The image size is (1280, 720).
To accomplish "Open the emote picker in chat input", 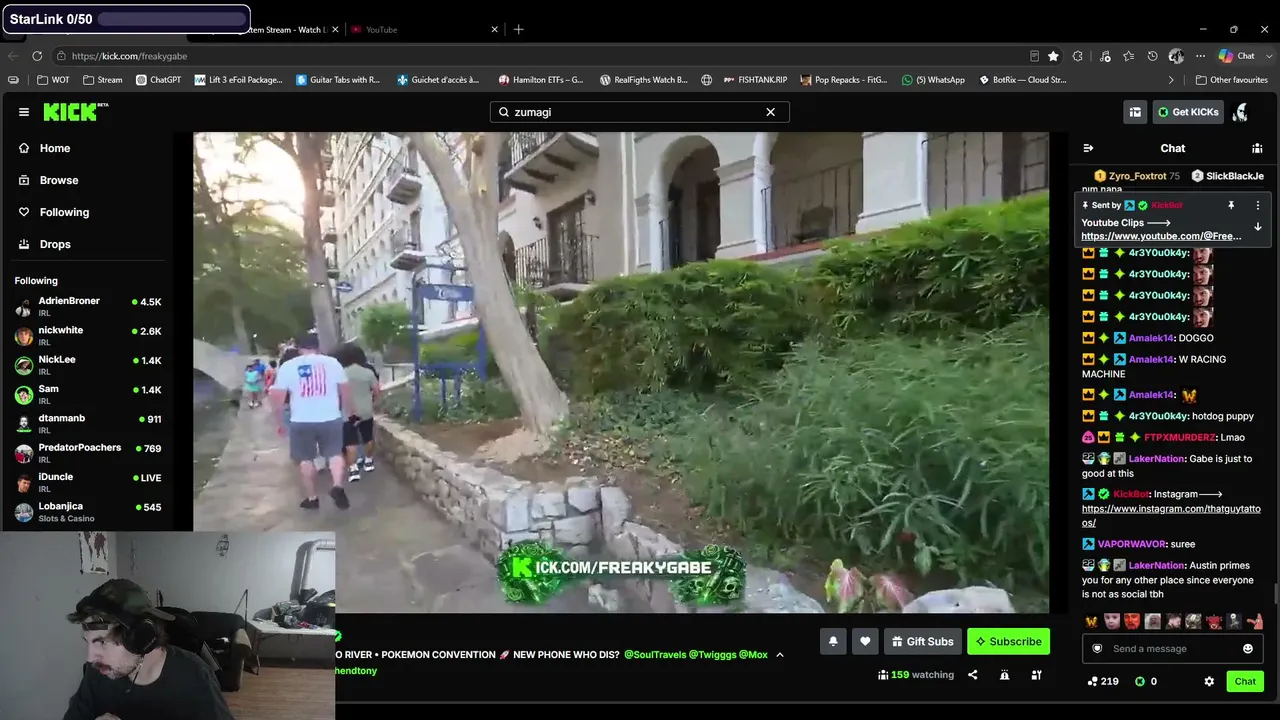I will (1248, 649).
